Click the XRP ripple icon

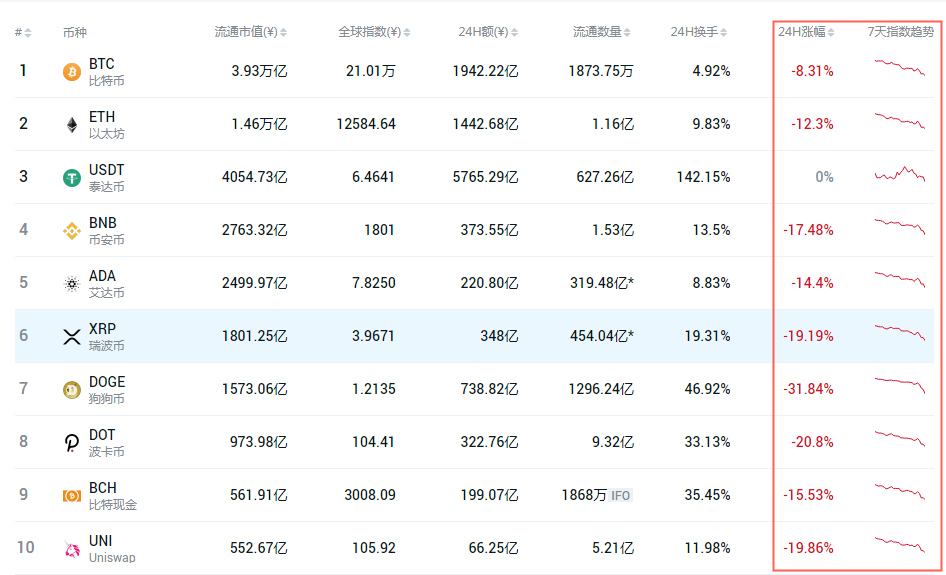(x=72, y=337)
